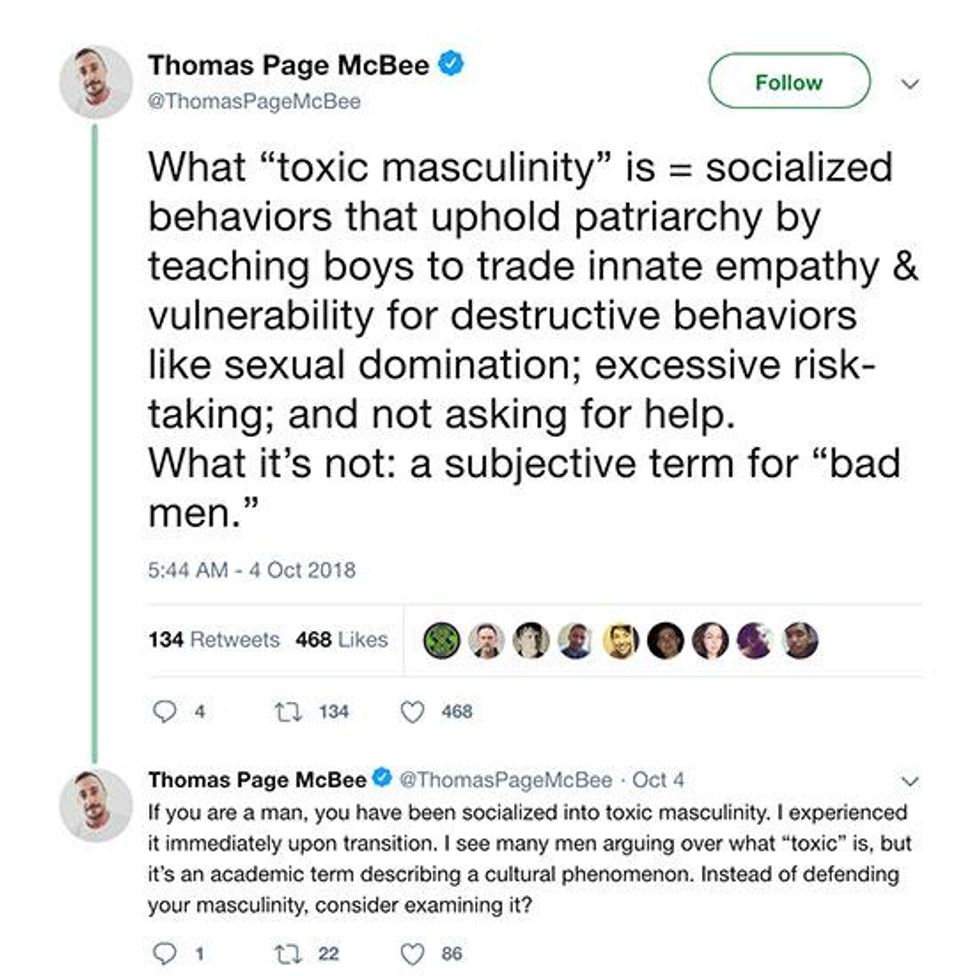Viewport: 980px width, 976px height.
Task: Open the 134 Retweets list
Action: pyautogui.click(x=214, y=640)
